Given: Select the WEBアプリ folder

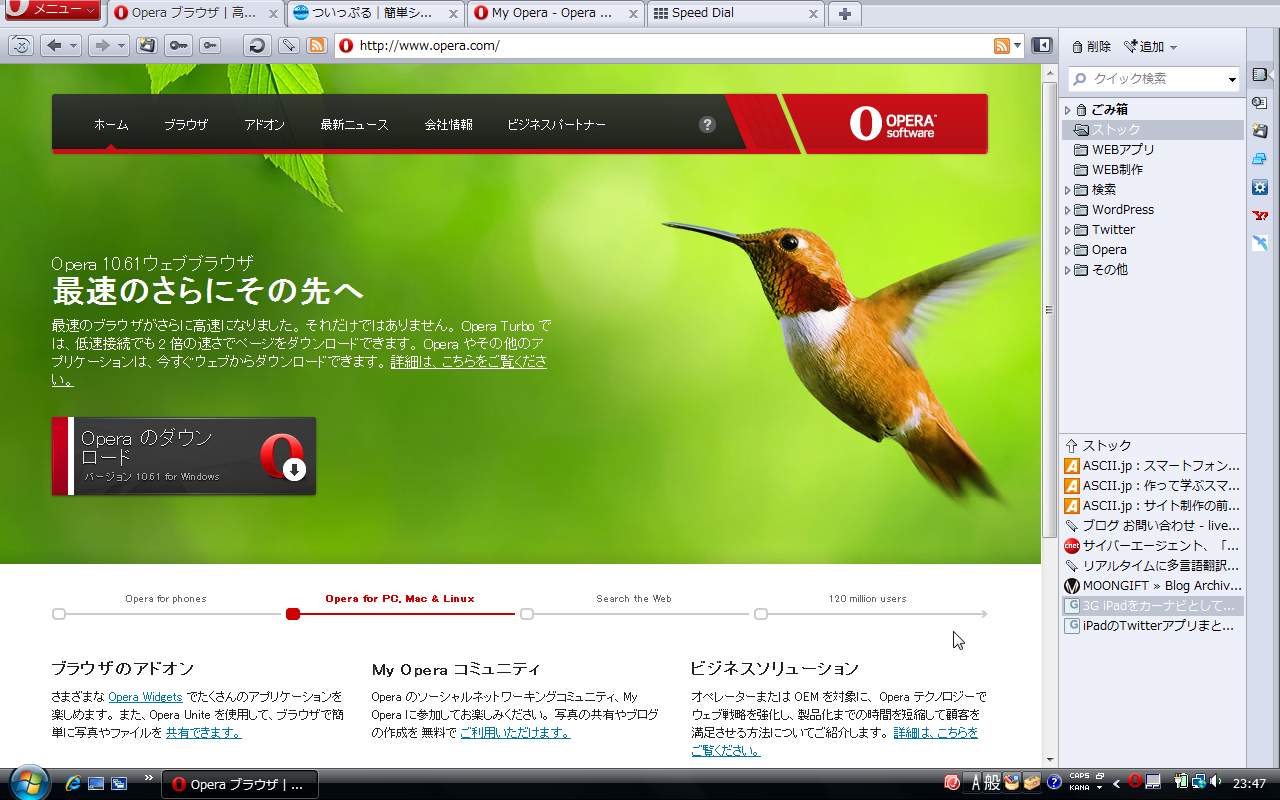Looking at the screenshot, I should pyautogui.click(x=1123, y=150).
